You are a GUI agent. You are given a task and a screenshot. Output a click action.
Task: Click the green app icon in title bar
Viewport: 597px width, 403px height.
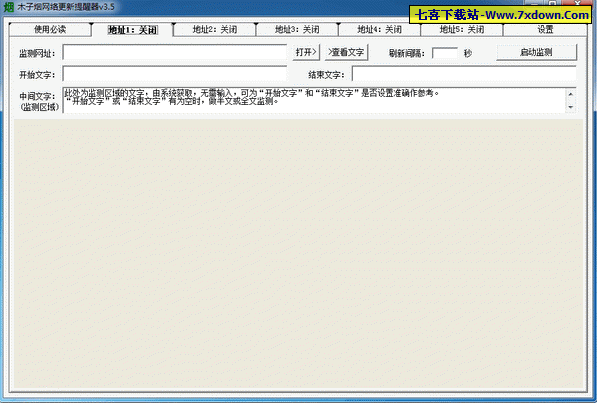point(8,7)
